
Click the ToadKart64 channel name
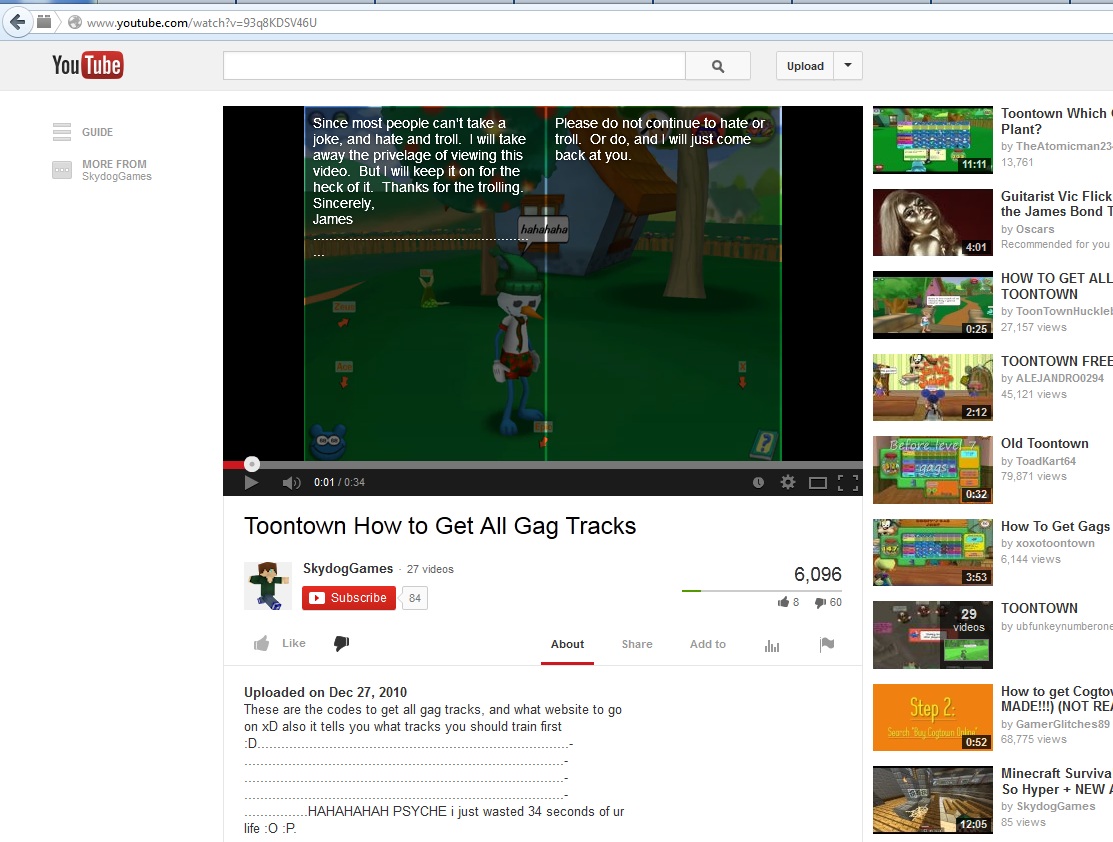[1046, 461]
